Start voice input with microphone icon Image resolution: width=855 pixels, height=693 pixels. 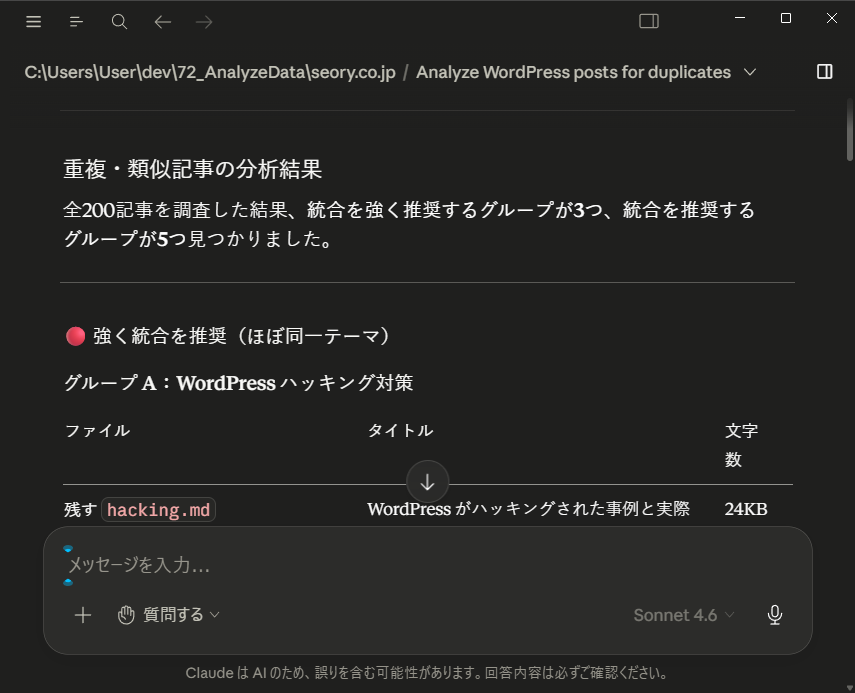tap(775, 615)
